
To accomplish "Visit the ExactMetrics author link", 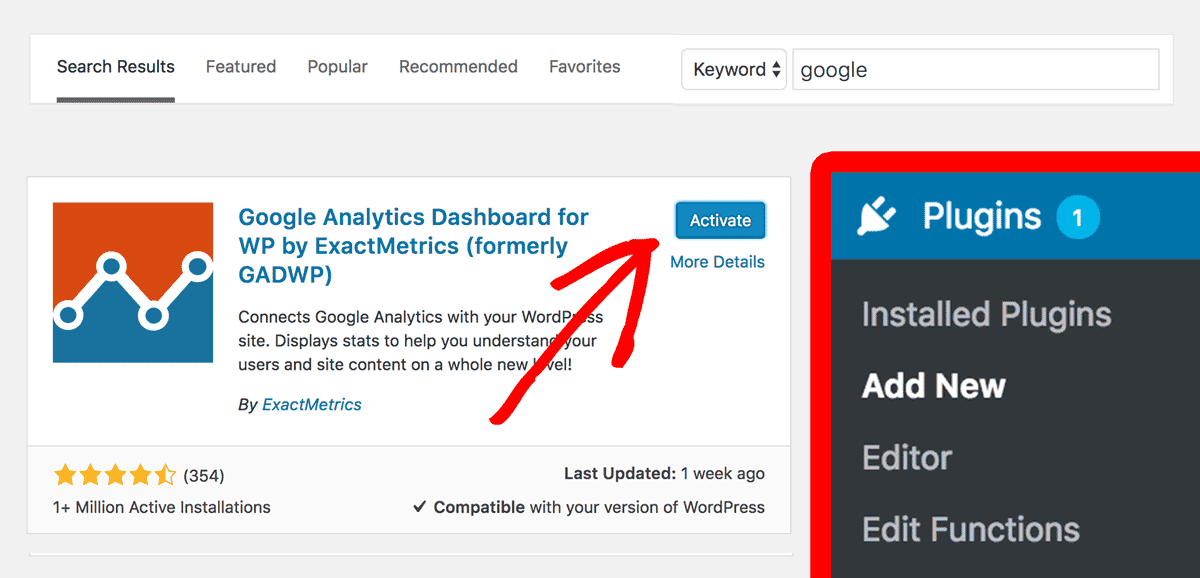I will point(312,405).
